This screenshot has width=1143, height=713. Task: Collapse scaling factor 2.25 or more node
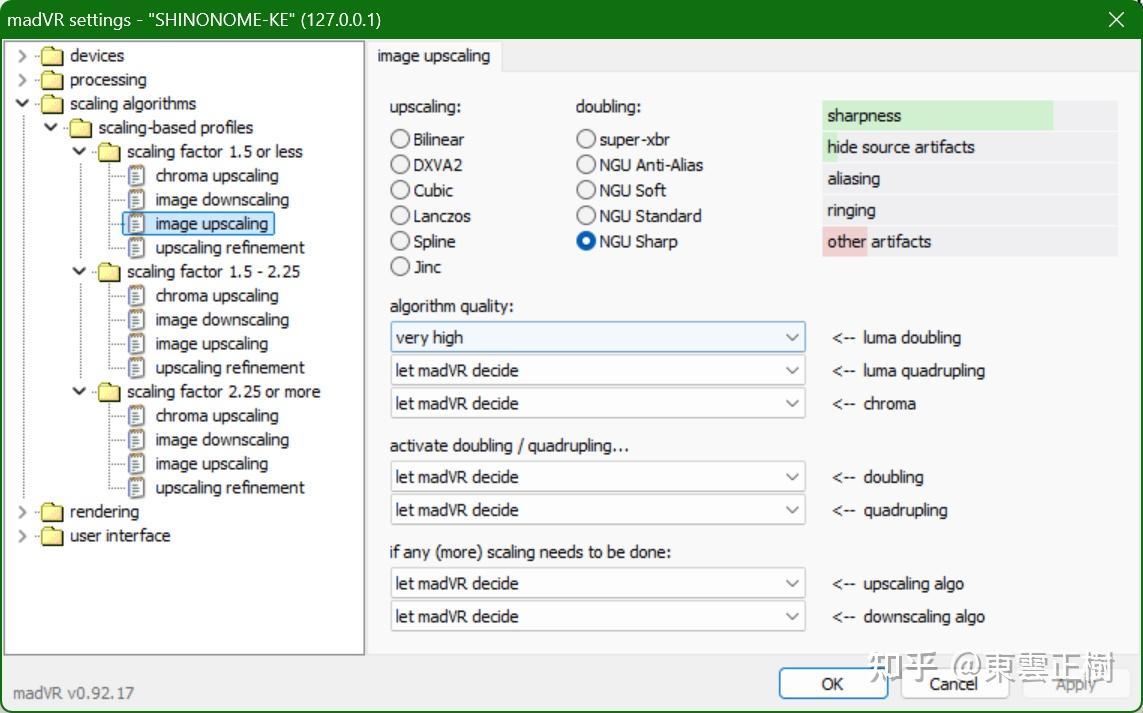click(79, 391)
